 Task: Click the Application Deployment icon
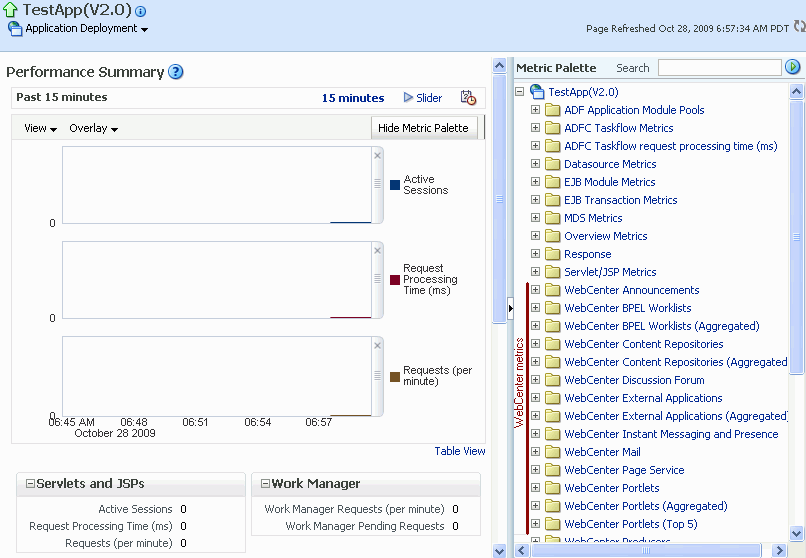[15, 29]
